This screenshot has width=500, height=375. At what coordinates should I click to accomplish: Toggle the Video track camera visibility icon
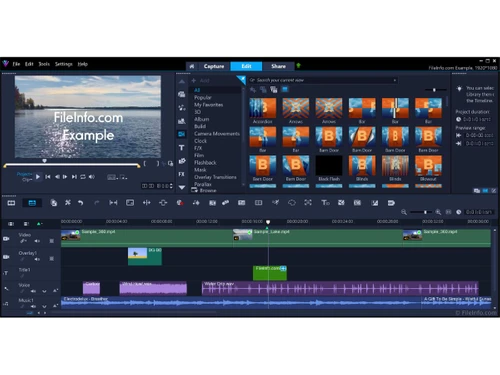click(6, 239)
